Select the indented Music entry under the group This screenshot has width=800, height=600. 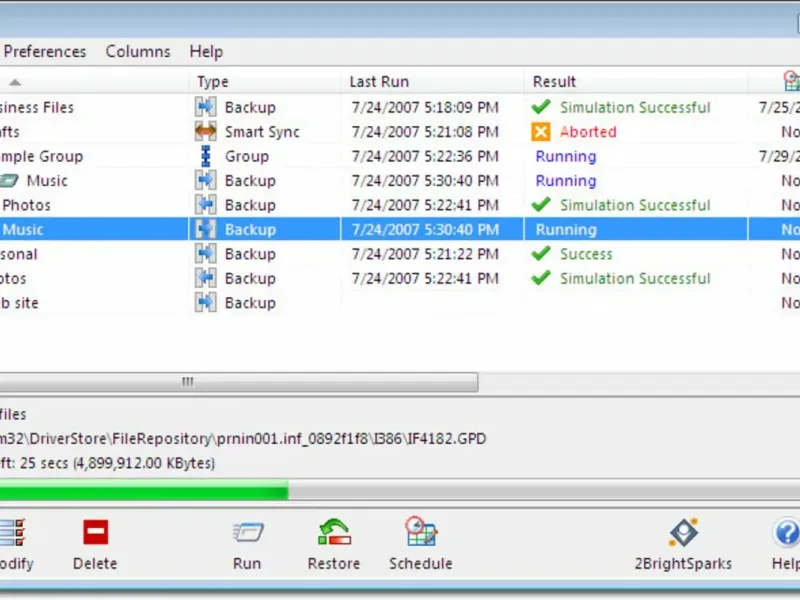[47, 181]
